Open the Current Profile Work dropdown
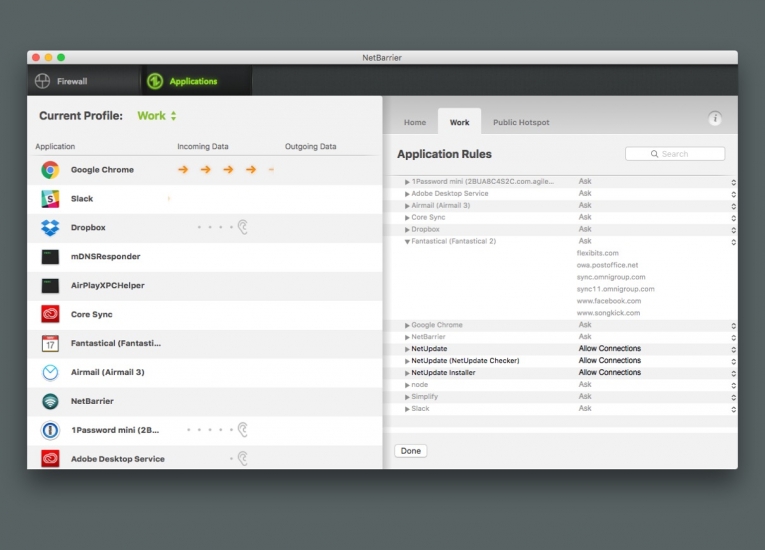This screenshot has width=765, height=550. pos(157,116)
